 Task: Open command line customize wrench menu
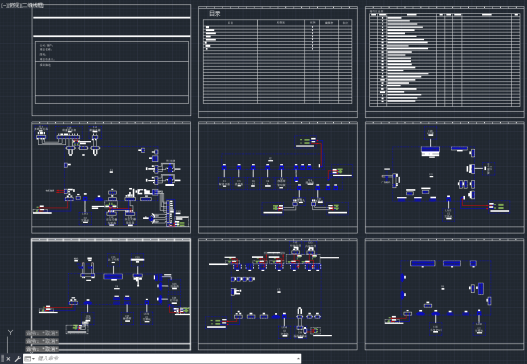point(17,359)
